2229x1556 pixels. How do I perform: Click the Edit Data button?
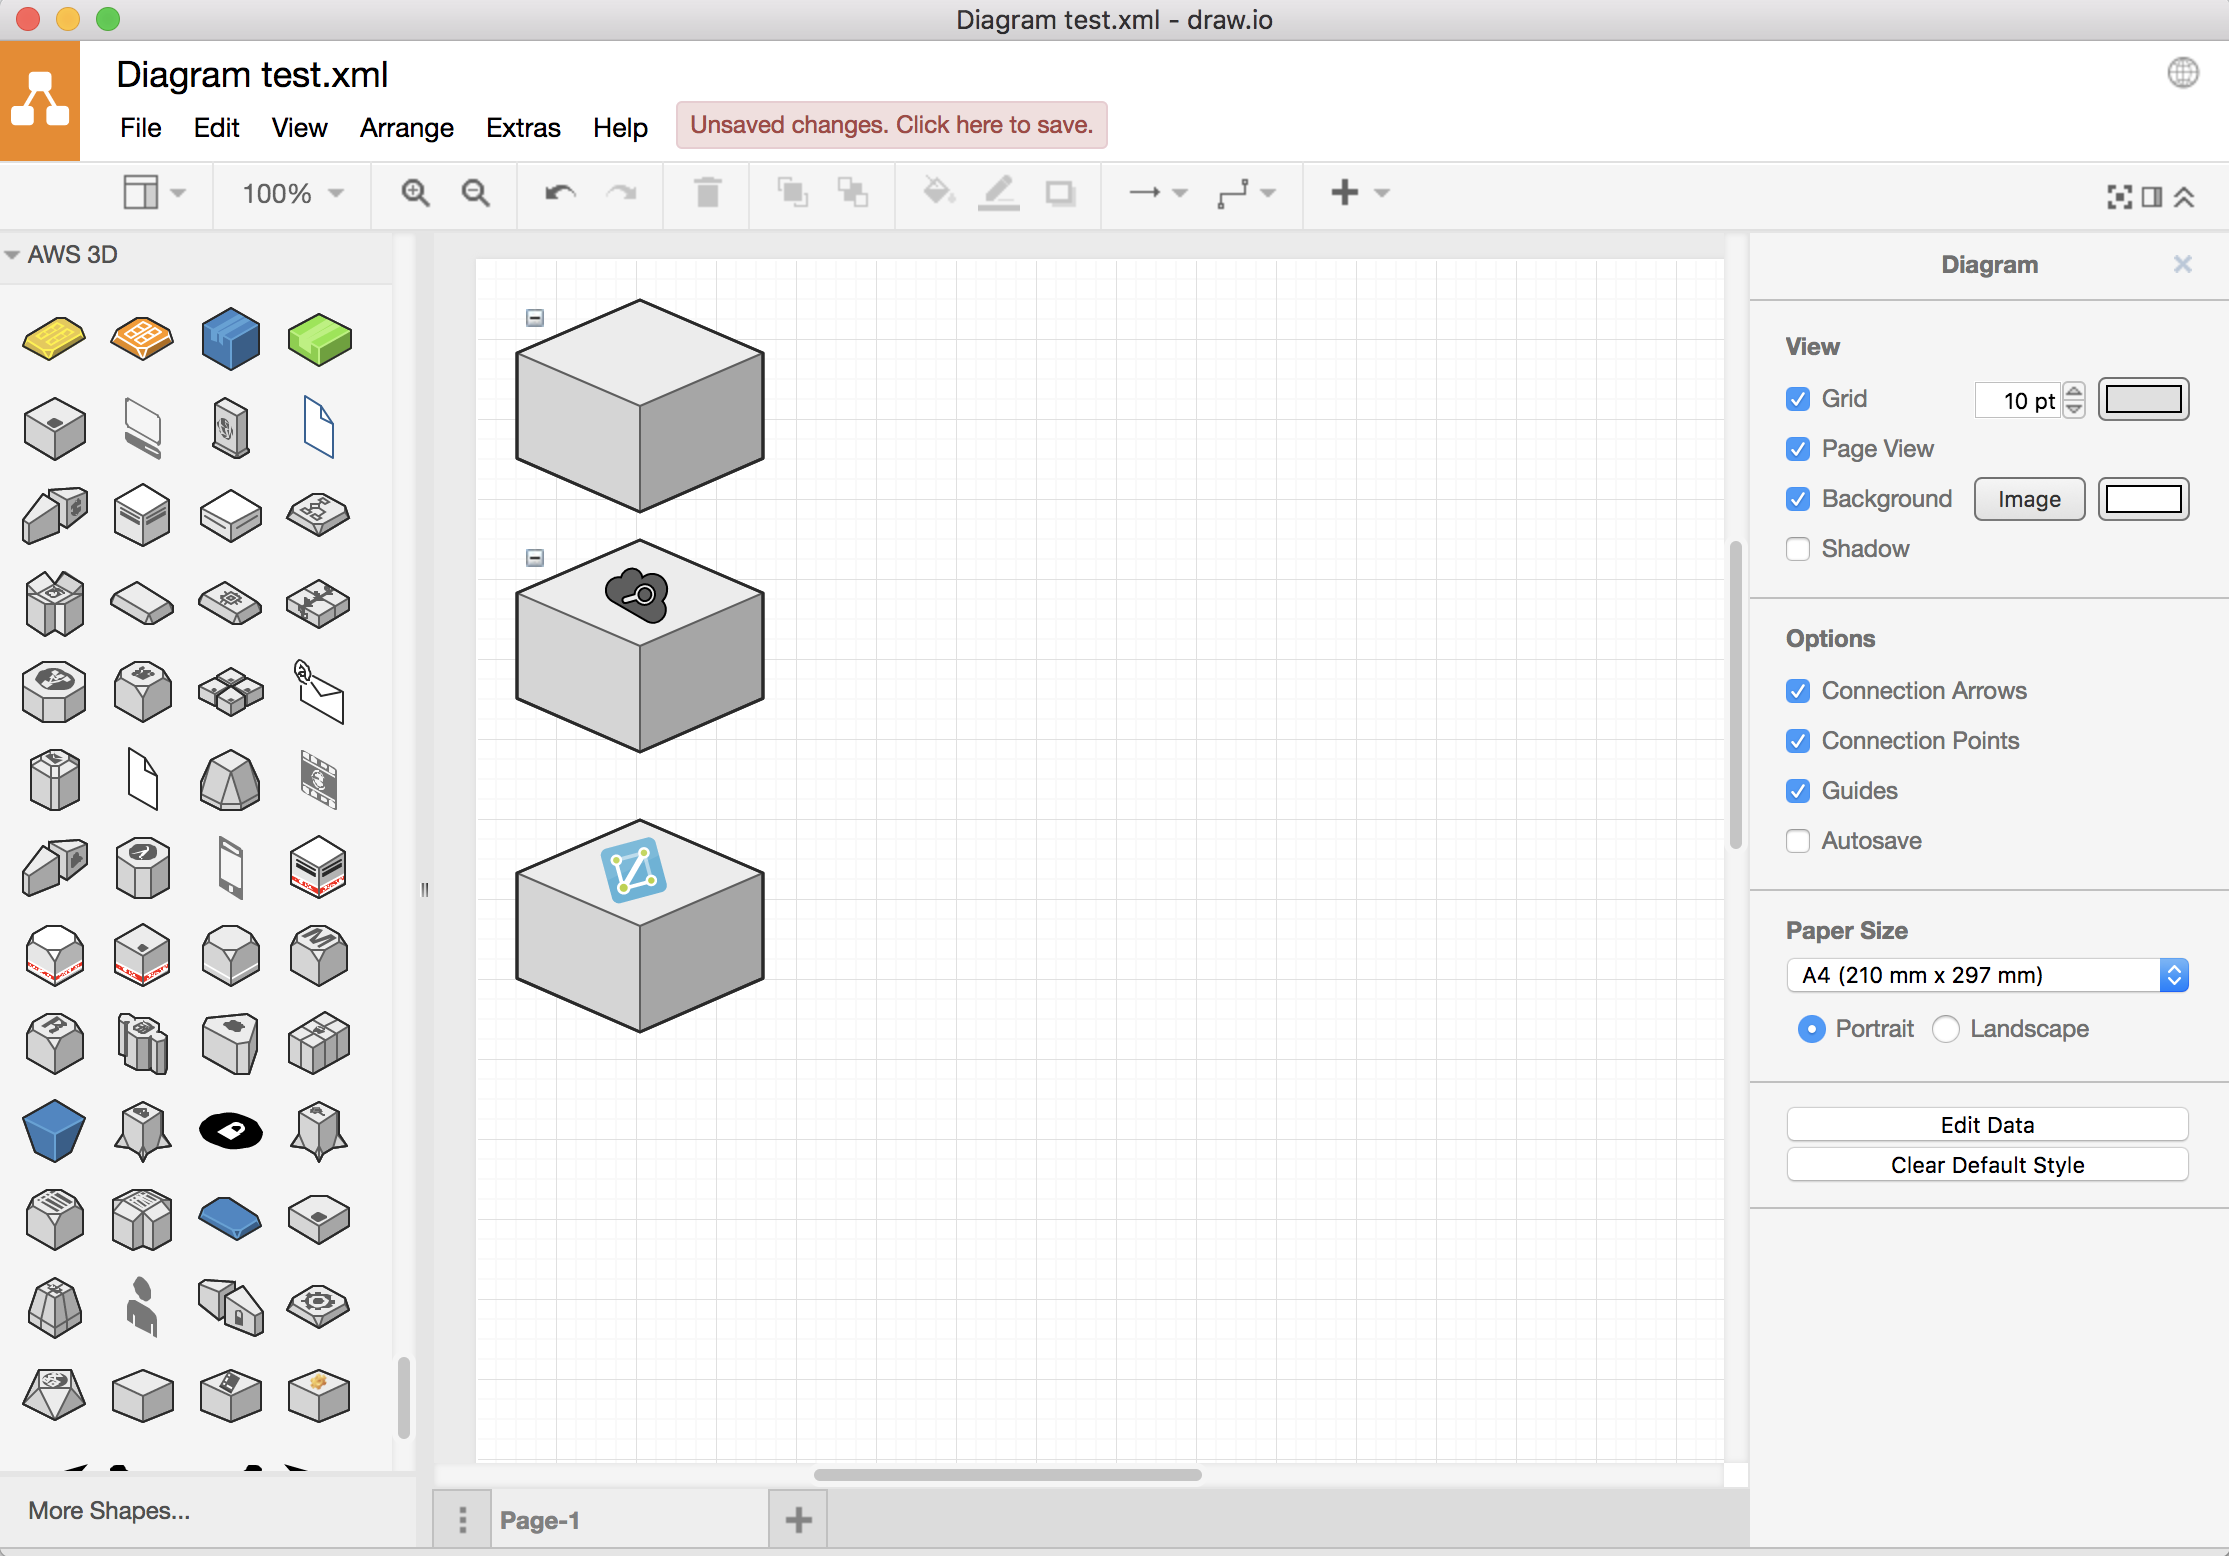click(1987, 1125)
